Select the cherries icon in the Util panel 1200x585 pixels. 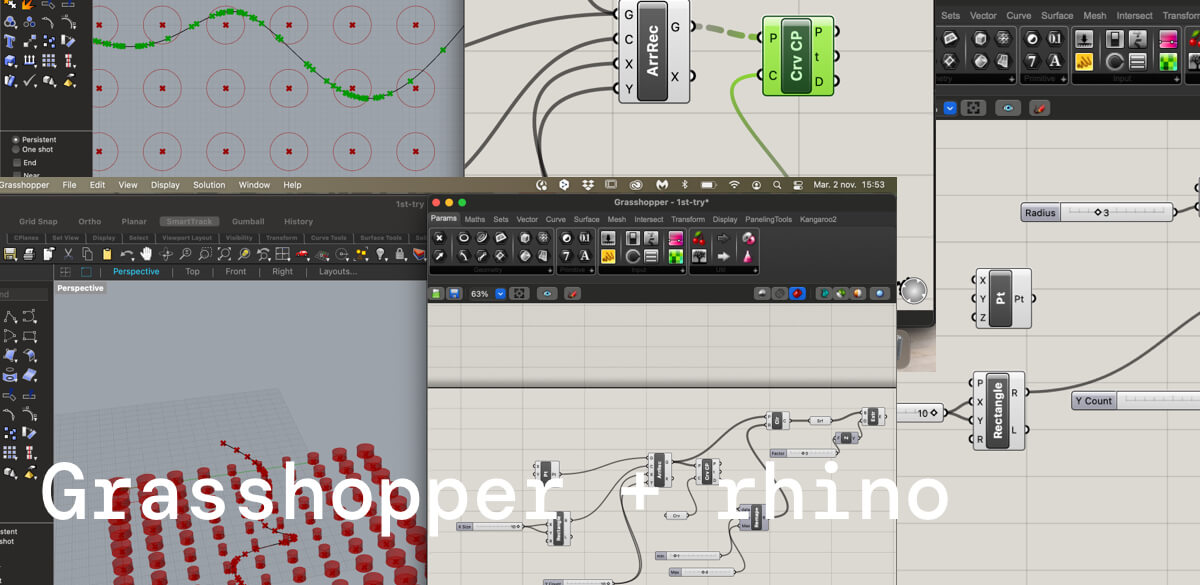tap(698, 238)
